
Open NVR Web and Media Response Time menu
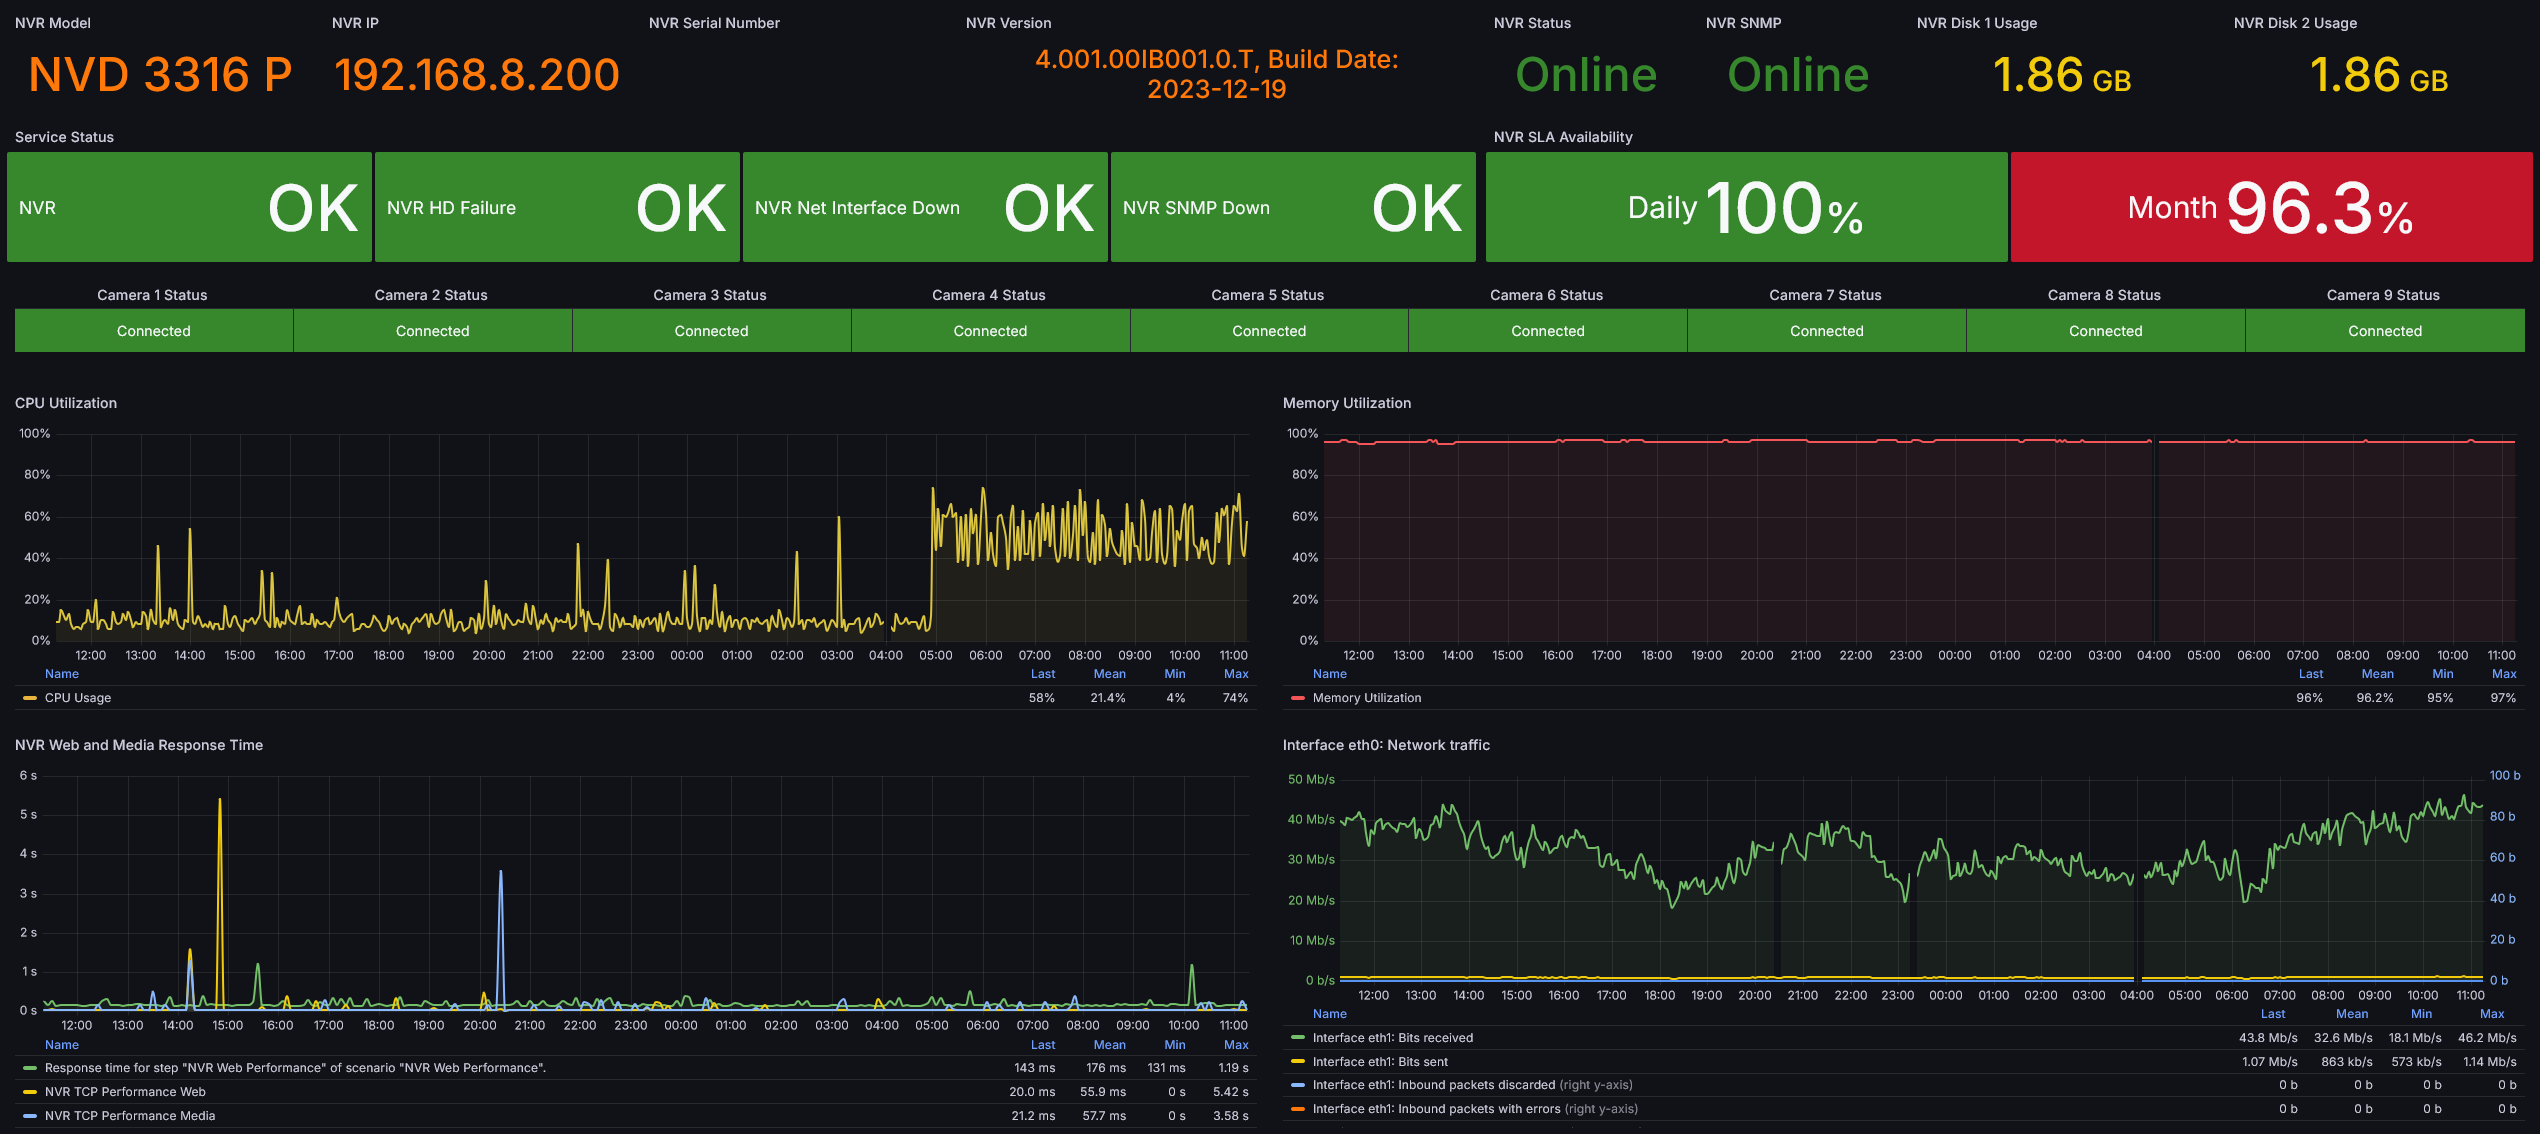(x=139, y=745)
